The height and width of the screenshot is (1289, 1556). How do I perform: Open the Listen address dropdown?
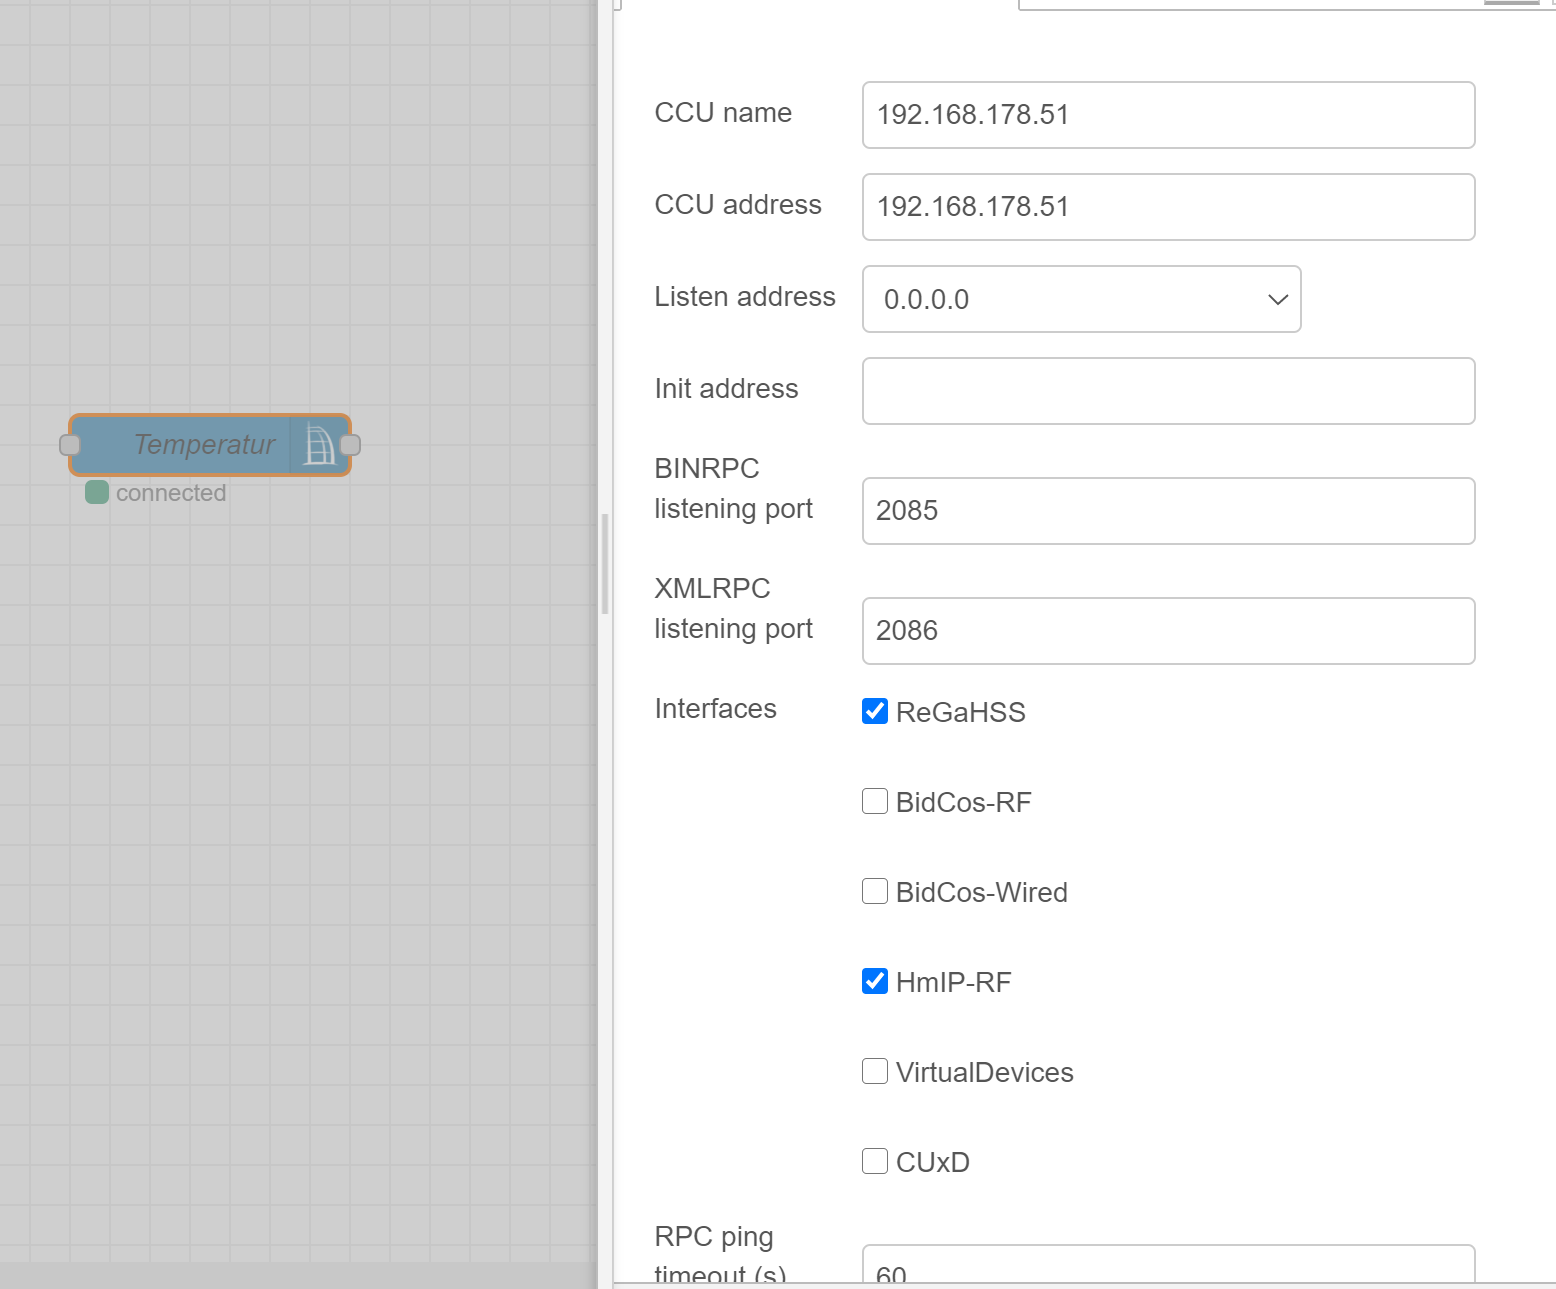click(x=1080, y=299)
